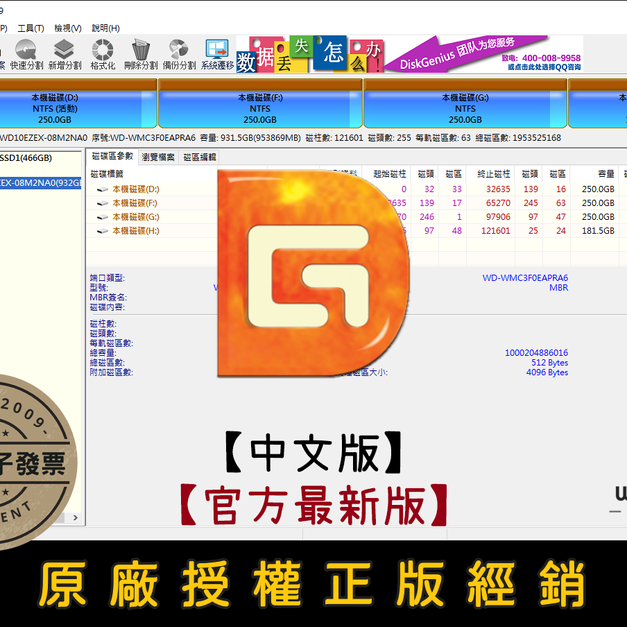
Task: Click the 容量 column header
Action: (606, 174)
